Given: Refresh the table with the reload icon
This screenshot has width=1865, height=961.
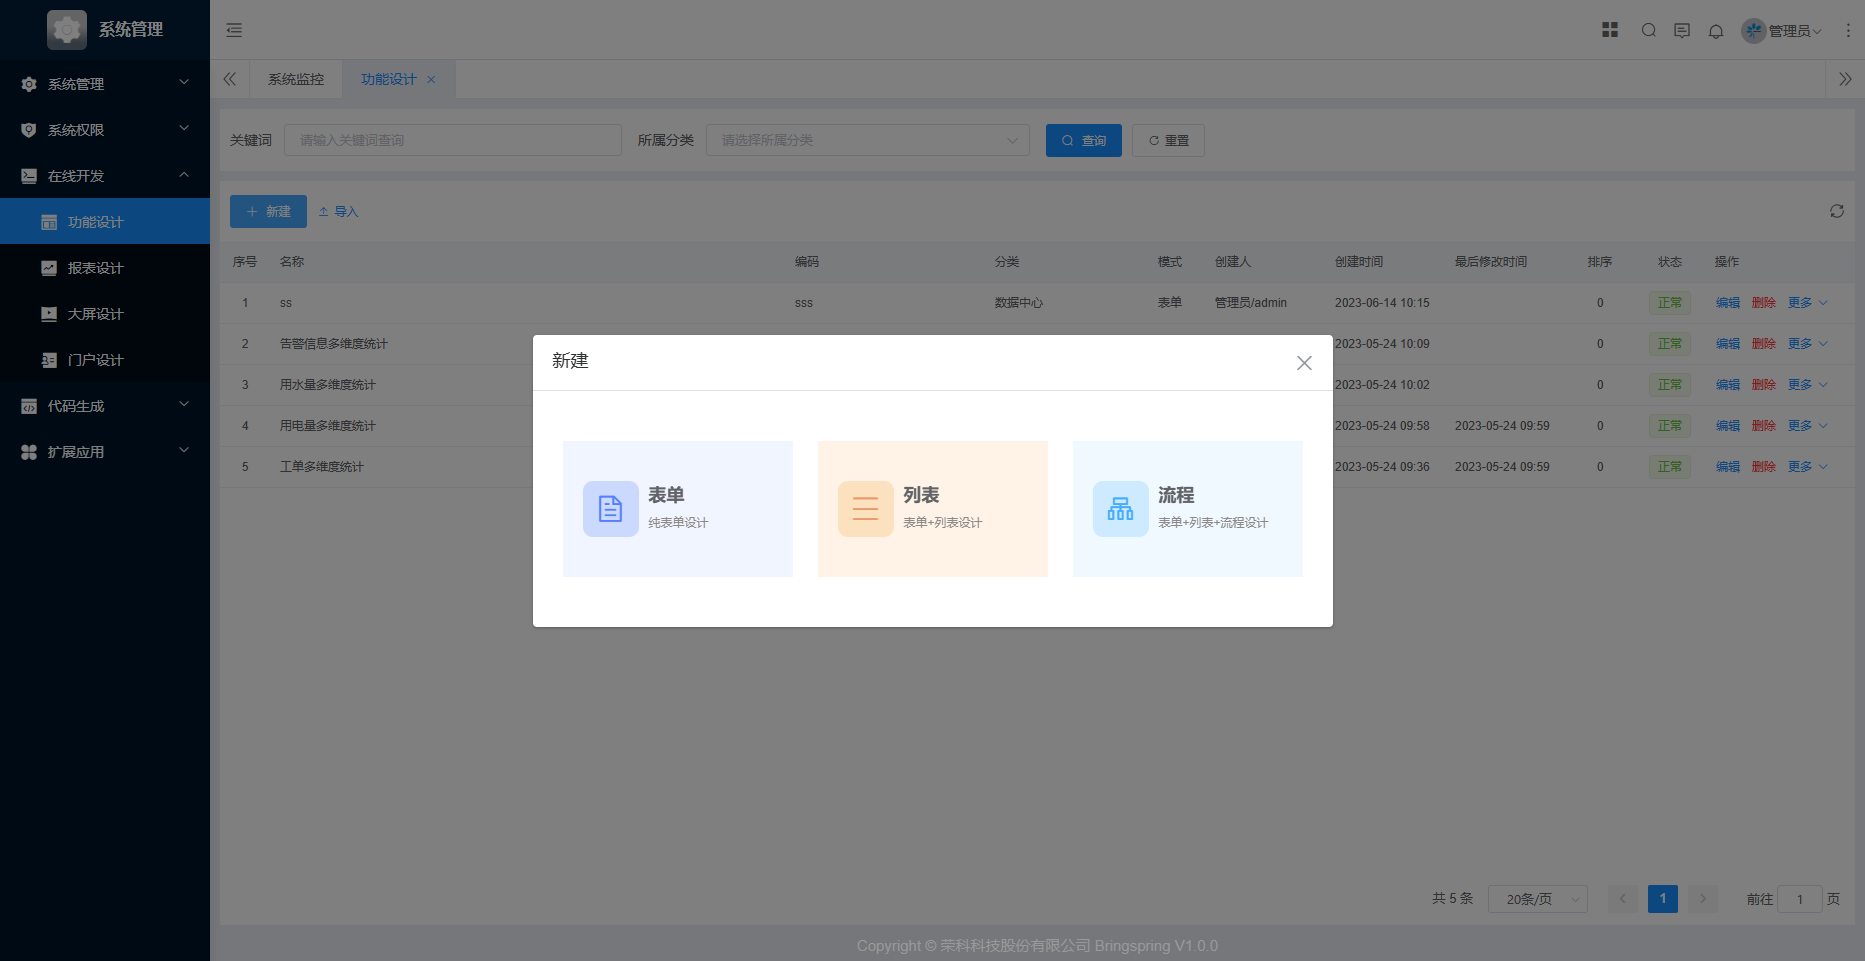Looking at the screenshot, I should 1837,211.
